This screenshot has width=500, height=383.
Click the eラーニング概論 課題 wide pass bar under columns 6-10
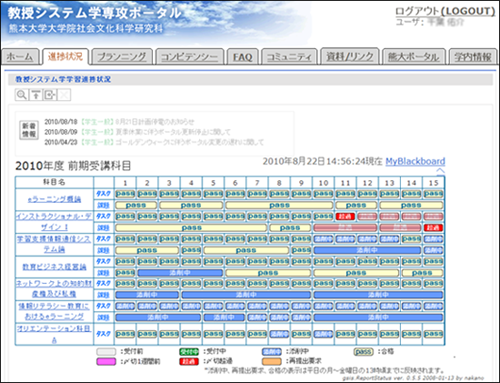point(279,205)
